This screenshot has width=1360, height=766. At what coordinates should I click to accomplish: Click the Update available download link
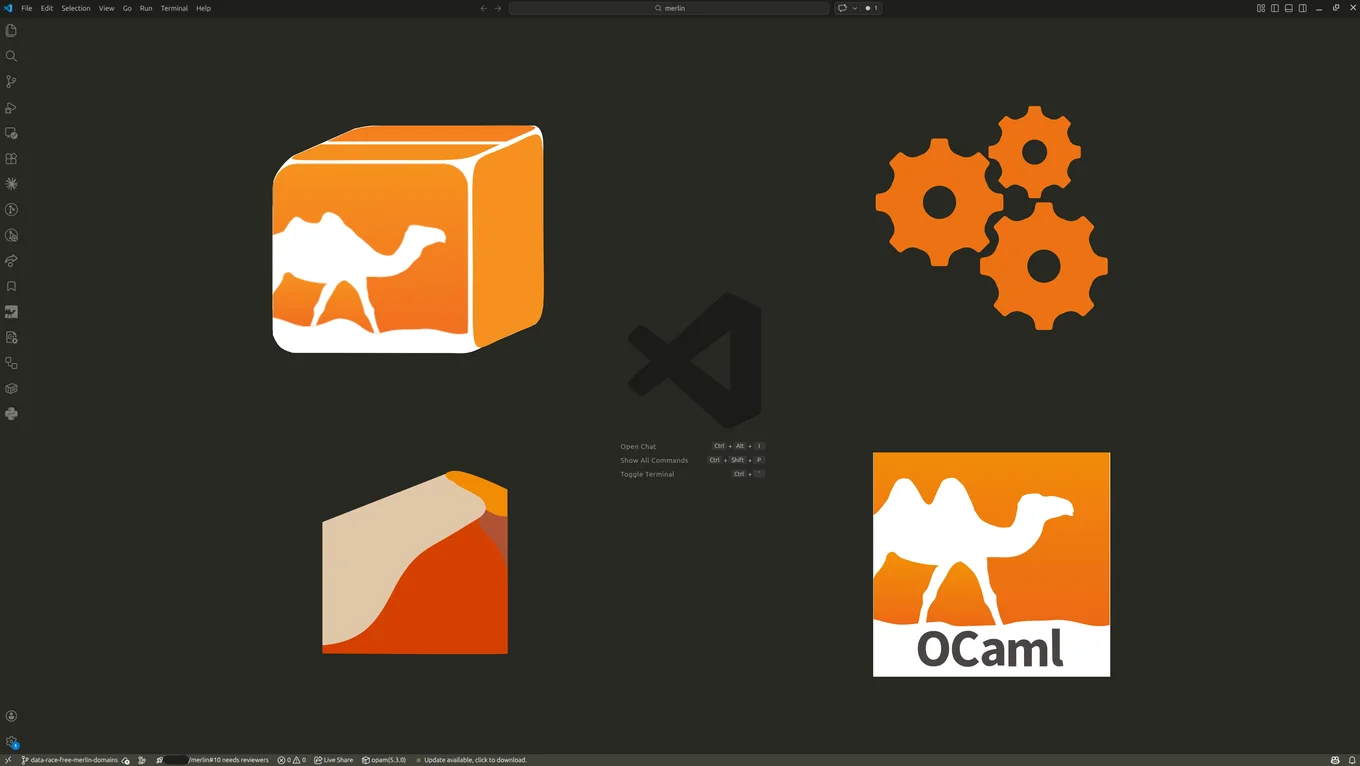coord(472,760)
